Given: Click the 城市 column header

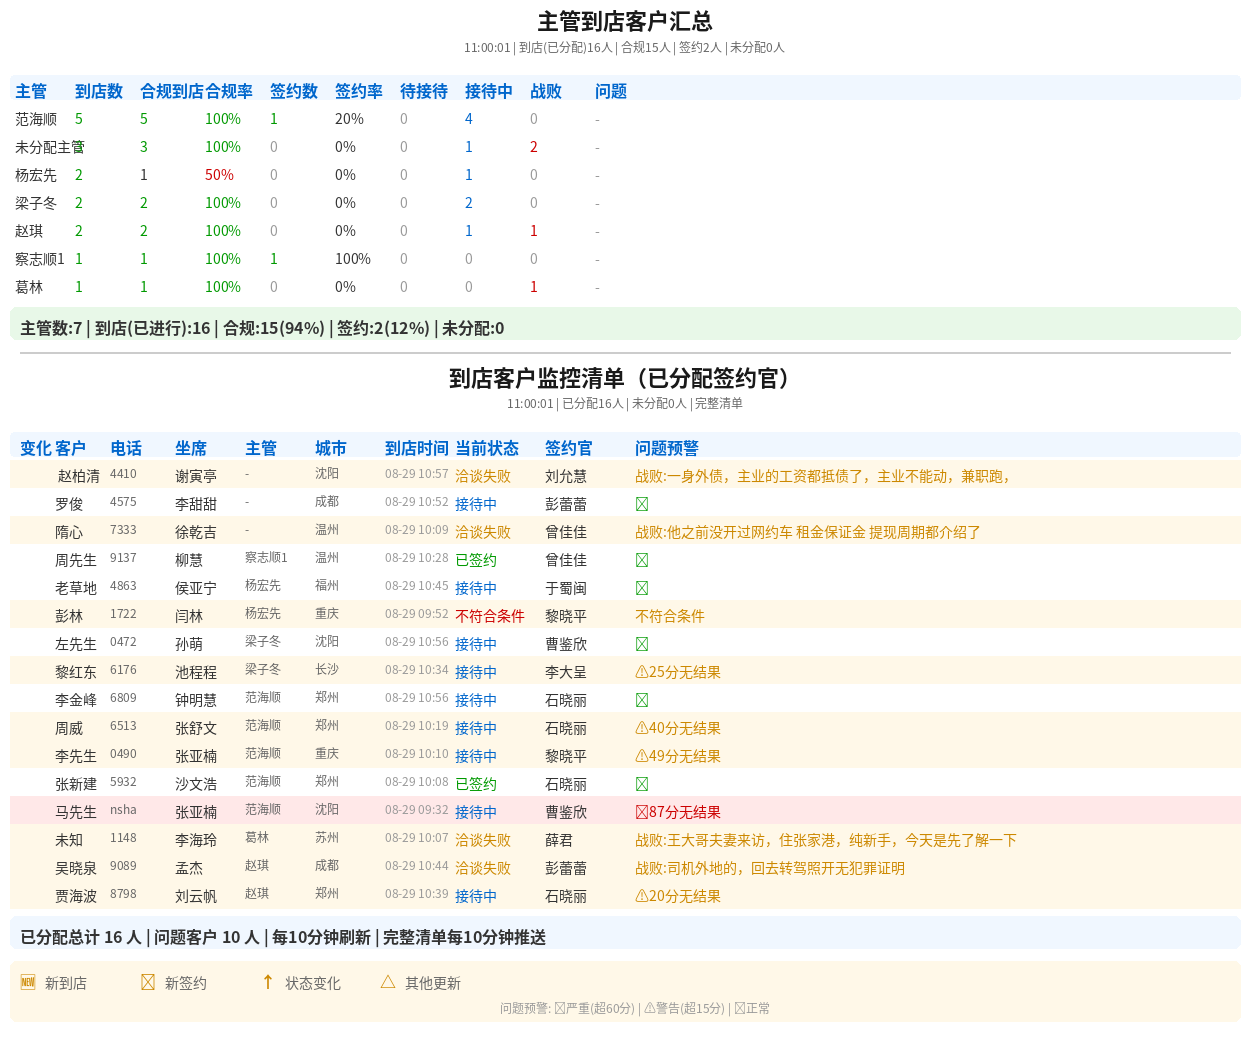Looking at the screenshot, I should click(x=331, y=448).
